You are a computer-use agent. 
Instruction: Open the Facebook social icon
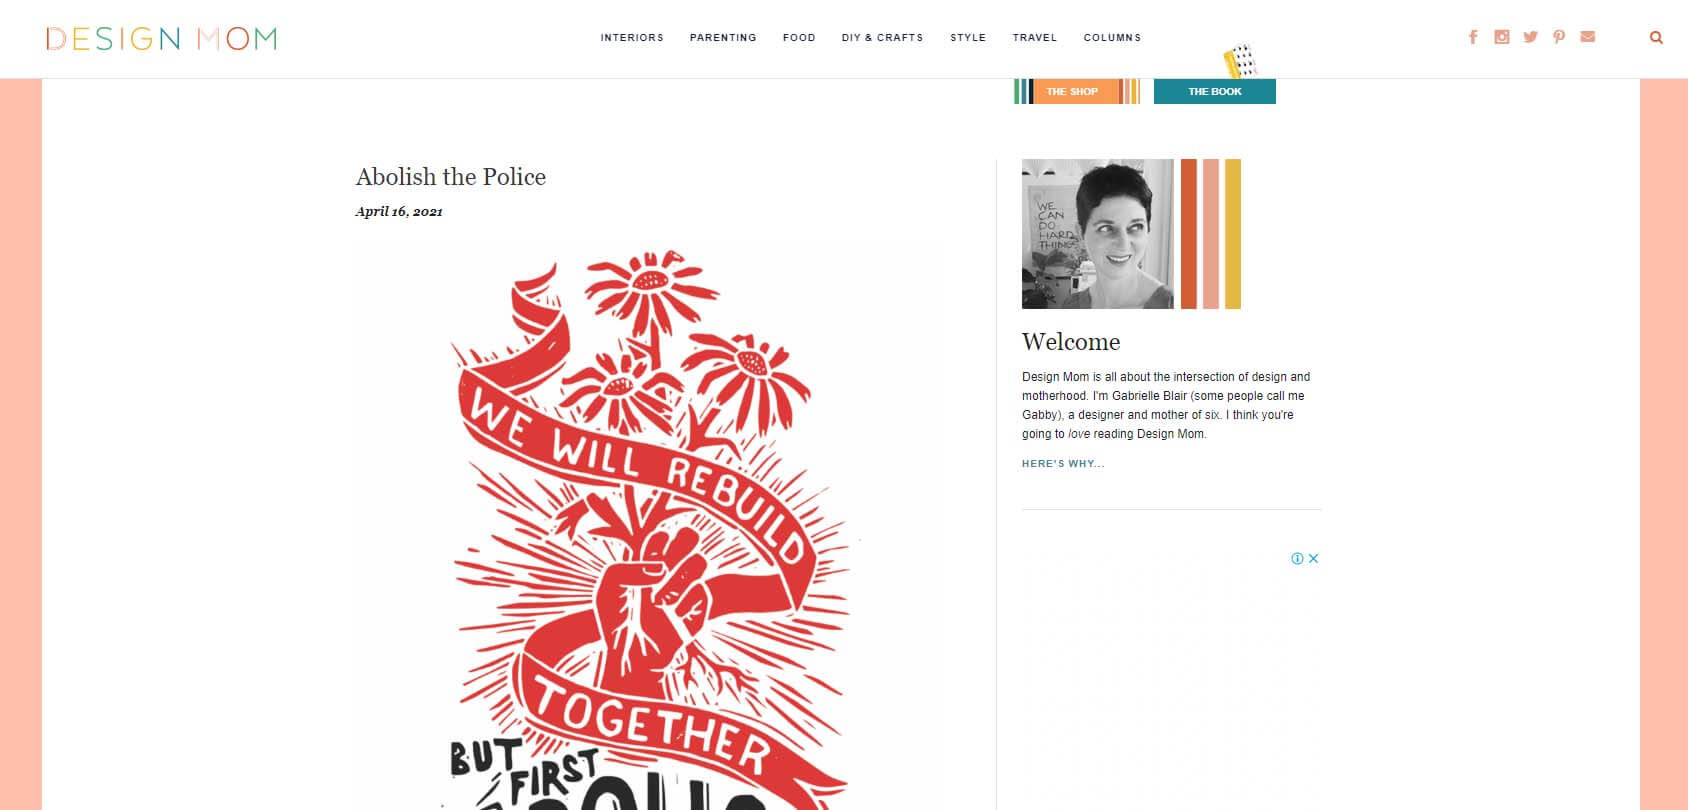tap(1472, 37)
